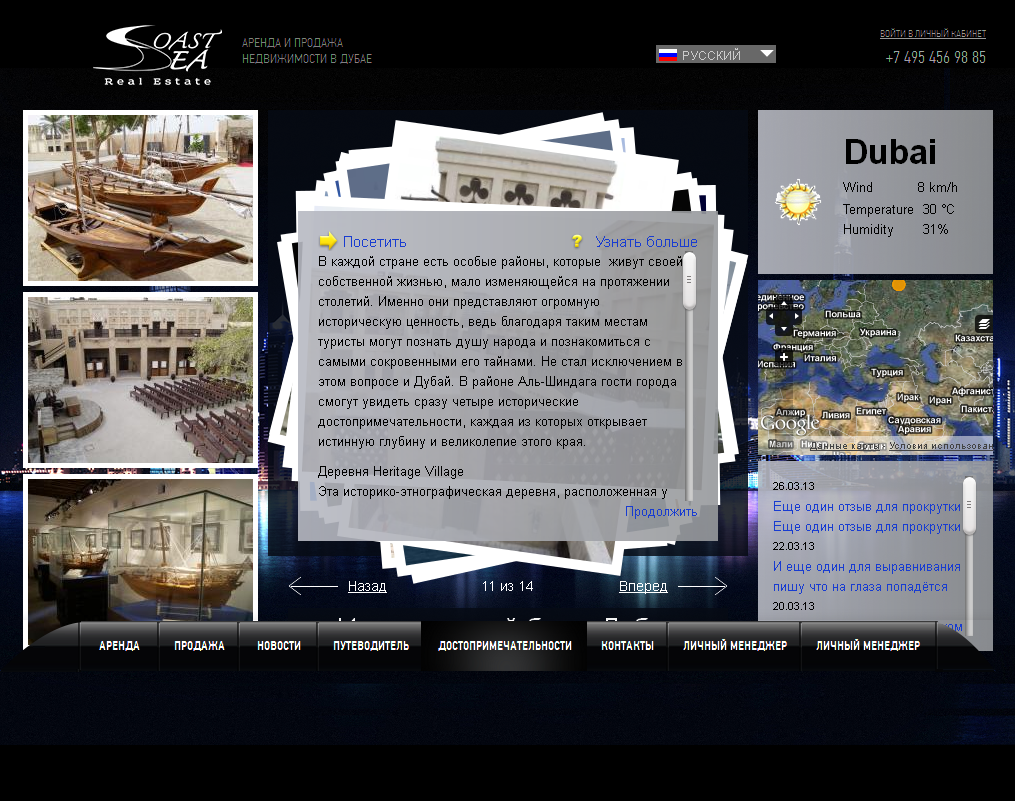Zoom in the map with plus button
The image size is (1015, 801).
point(784,357)
